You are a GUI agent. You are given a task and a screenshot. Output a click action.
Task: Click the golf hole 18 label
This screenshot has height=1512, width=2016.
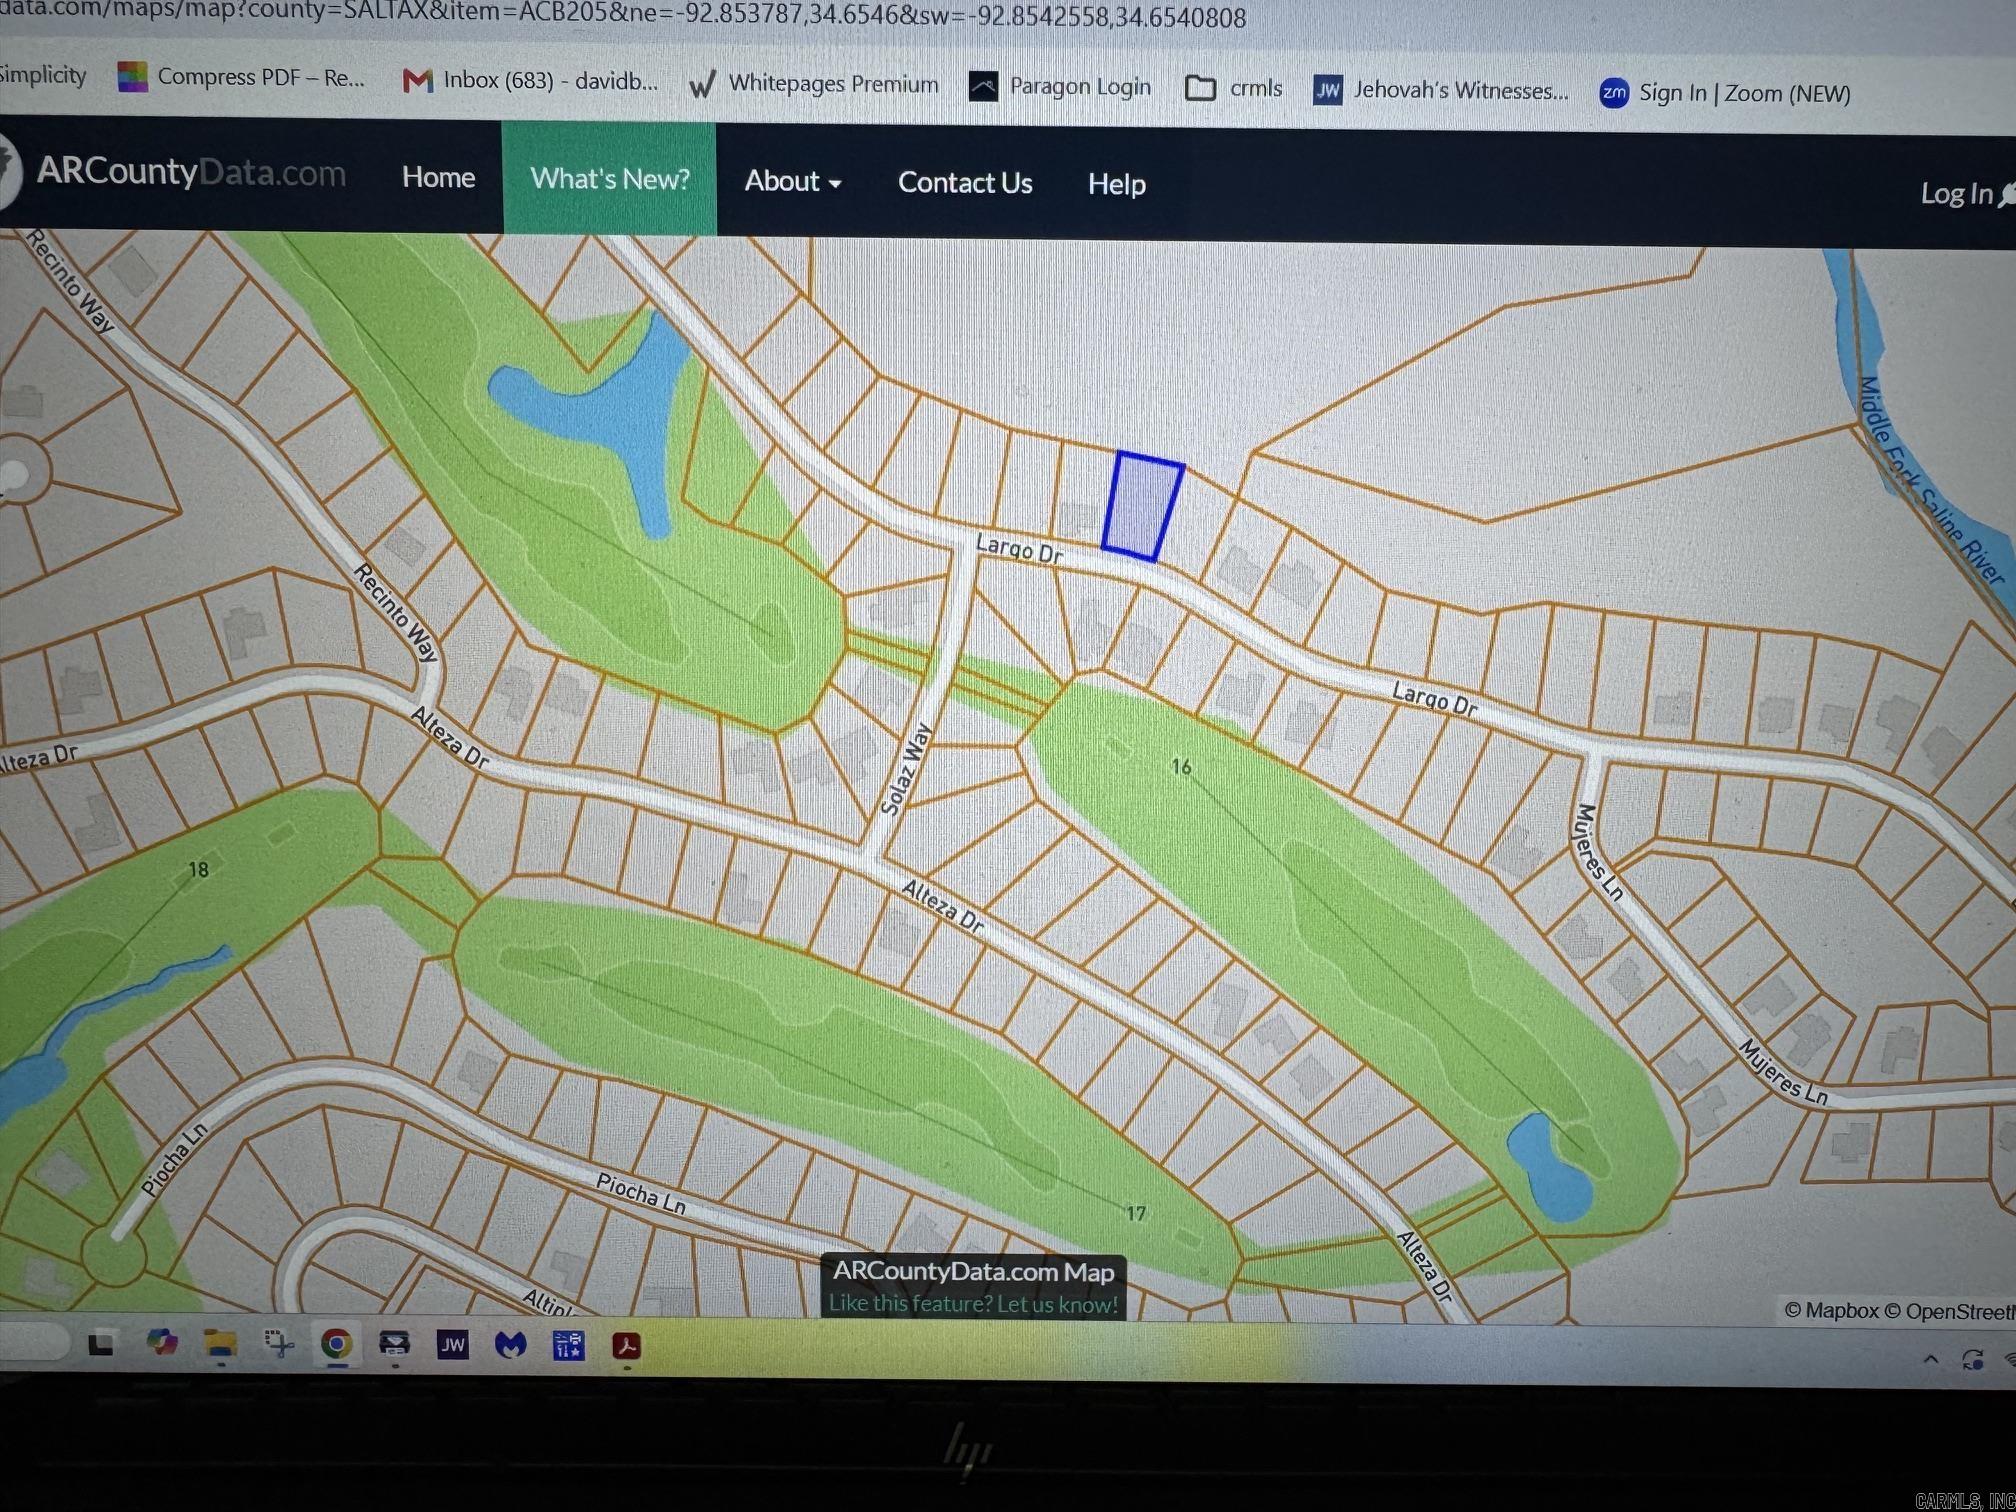(x=198, y=869)
